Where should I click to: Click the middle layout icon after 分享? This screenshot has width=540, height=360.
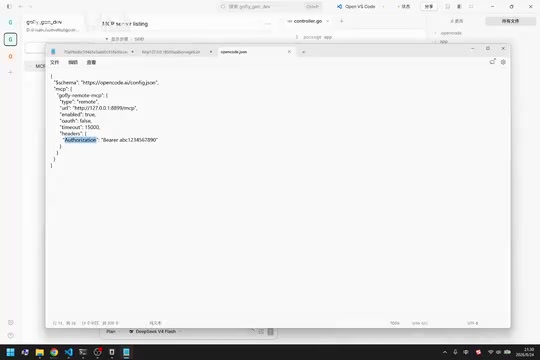pos(459,7)
